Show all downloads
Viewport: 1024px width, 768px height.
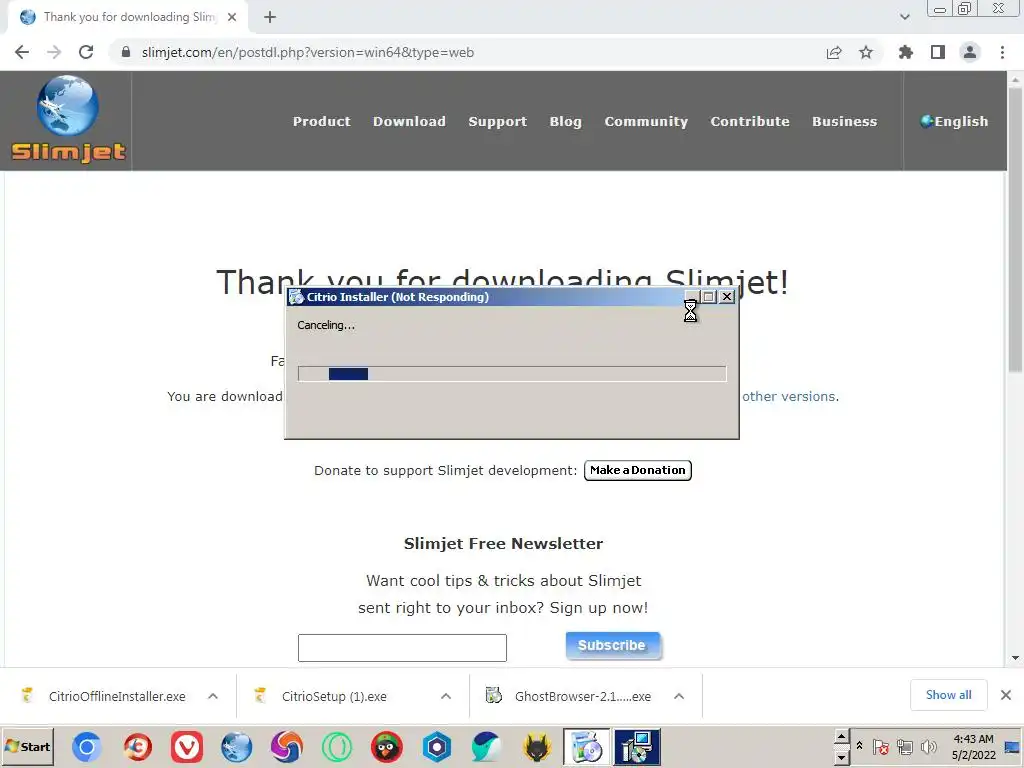point(948,695)
